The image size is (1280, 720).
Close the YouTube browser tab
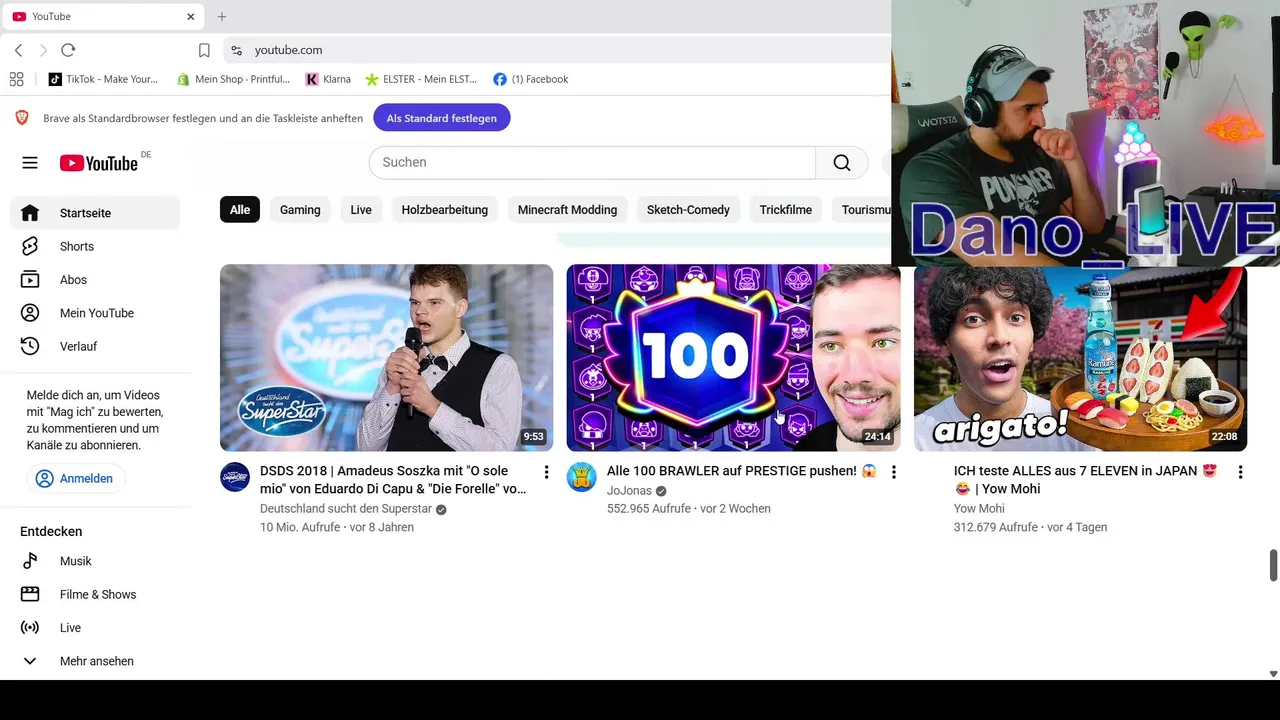pyautogui.click(x=191, y=16)
